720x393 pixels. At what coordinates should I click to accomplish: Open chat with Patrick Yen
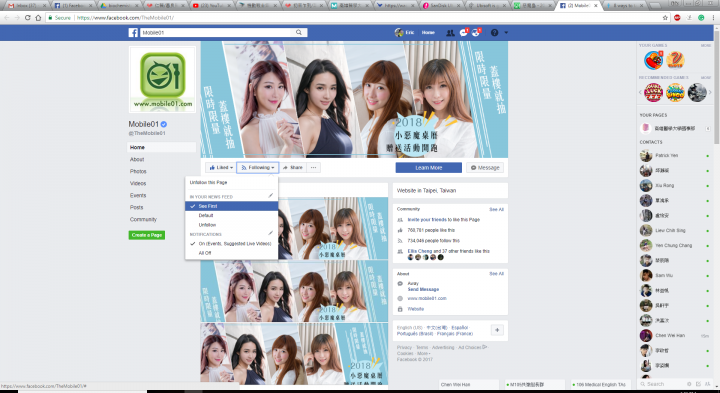tap(675, 156)
